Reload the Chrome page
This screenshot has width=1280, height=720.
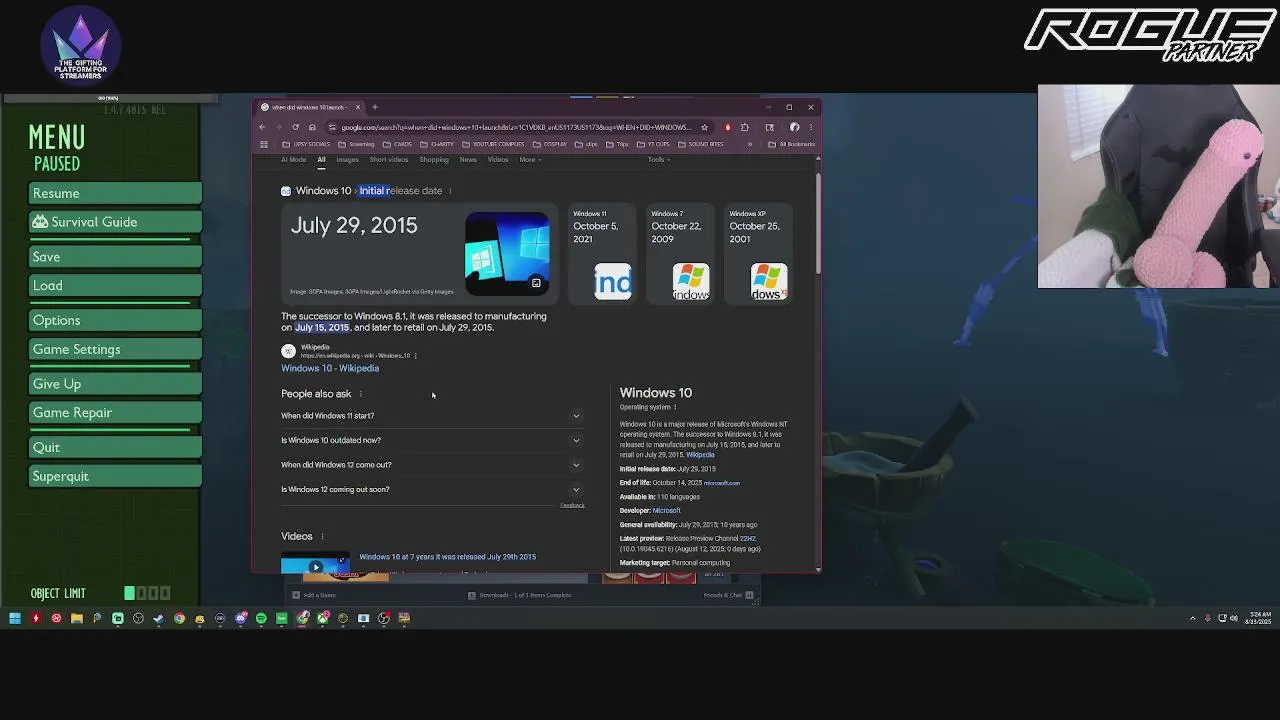(295, 127)
